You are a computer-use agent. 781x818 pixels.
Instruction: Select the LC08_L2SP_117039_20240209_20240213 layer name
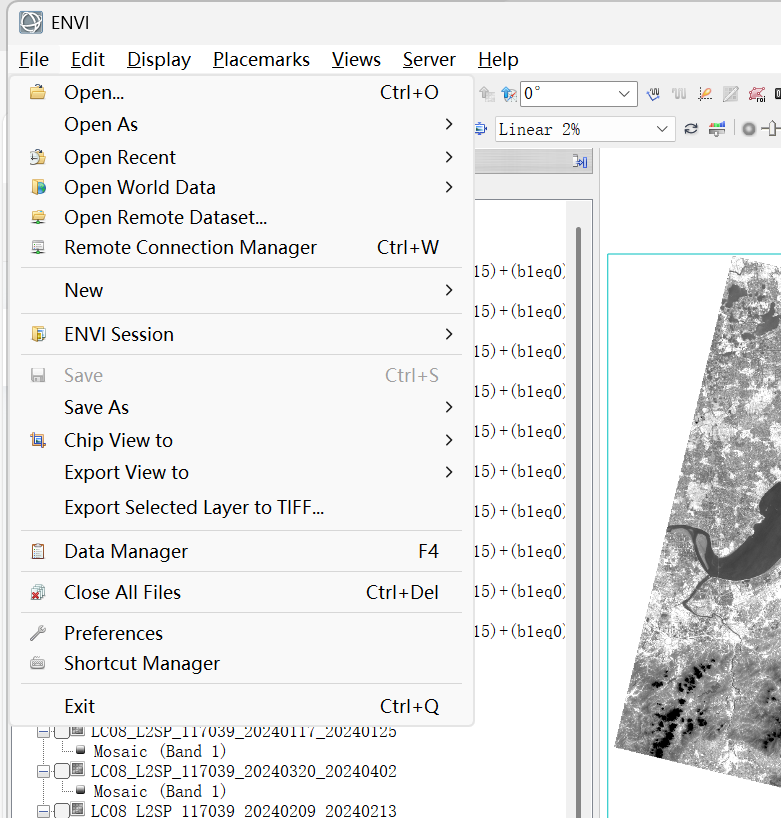(x=244, y=810)
